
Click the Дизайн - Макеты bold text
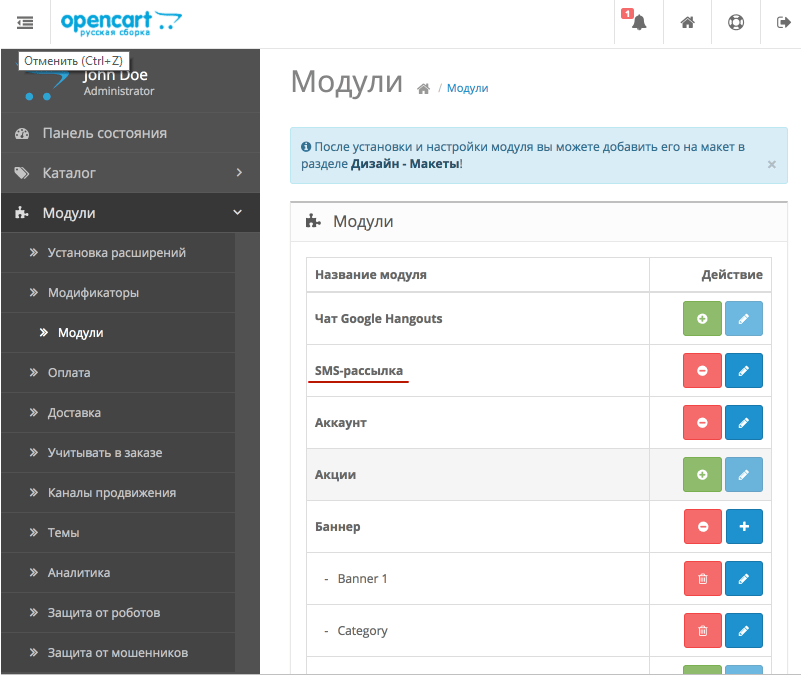pyautogui.click(x=405, y=164)
